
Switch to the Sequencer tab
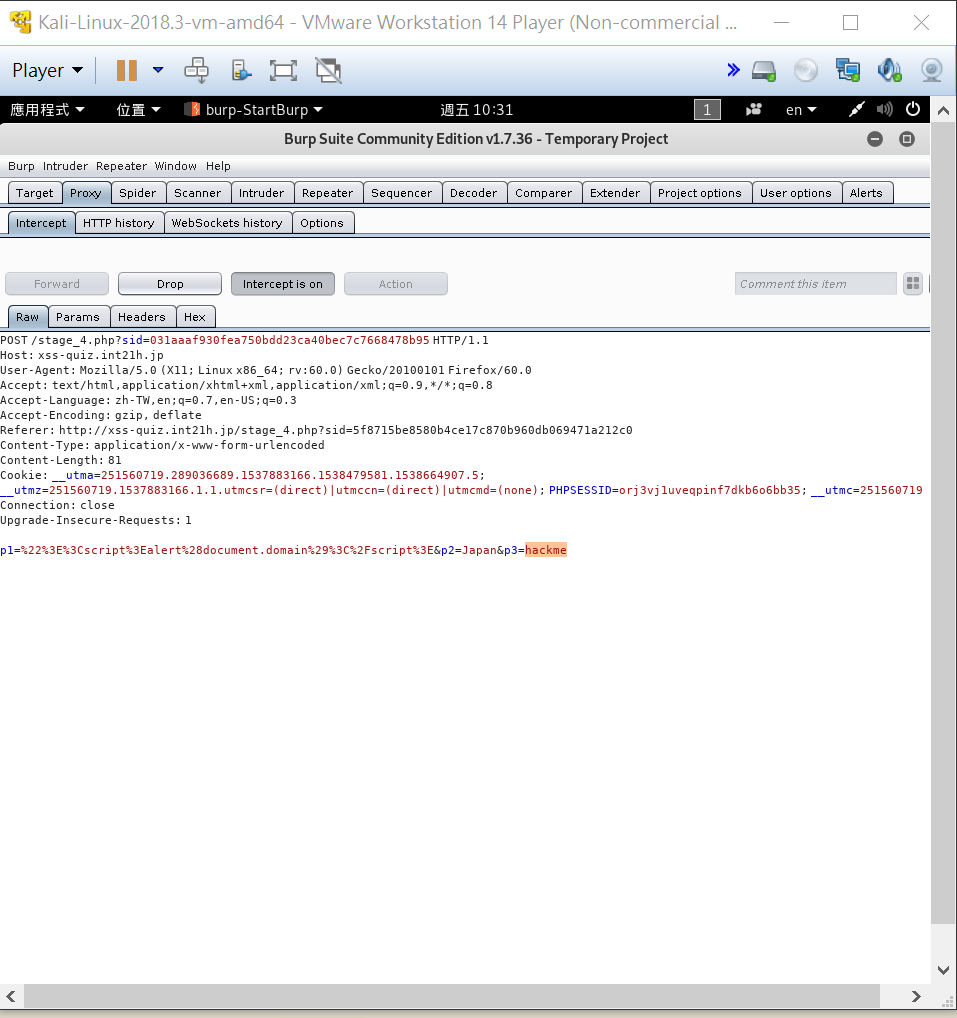click(401, 193)
